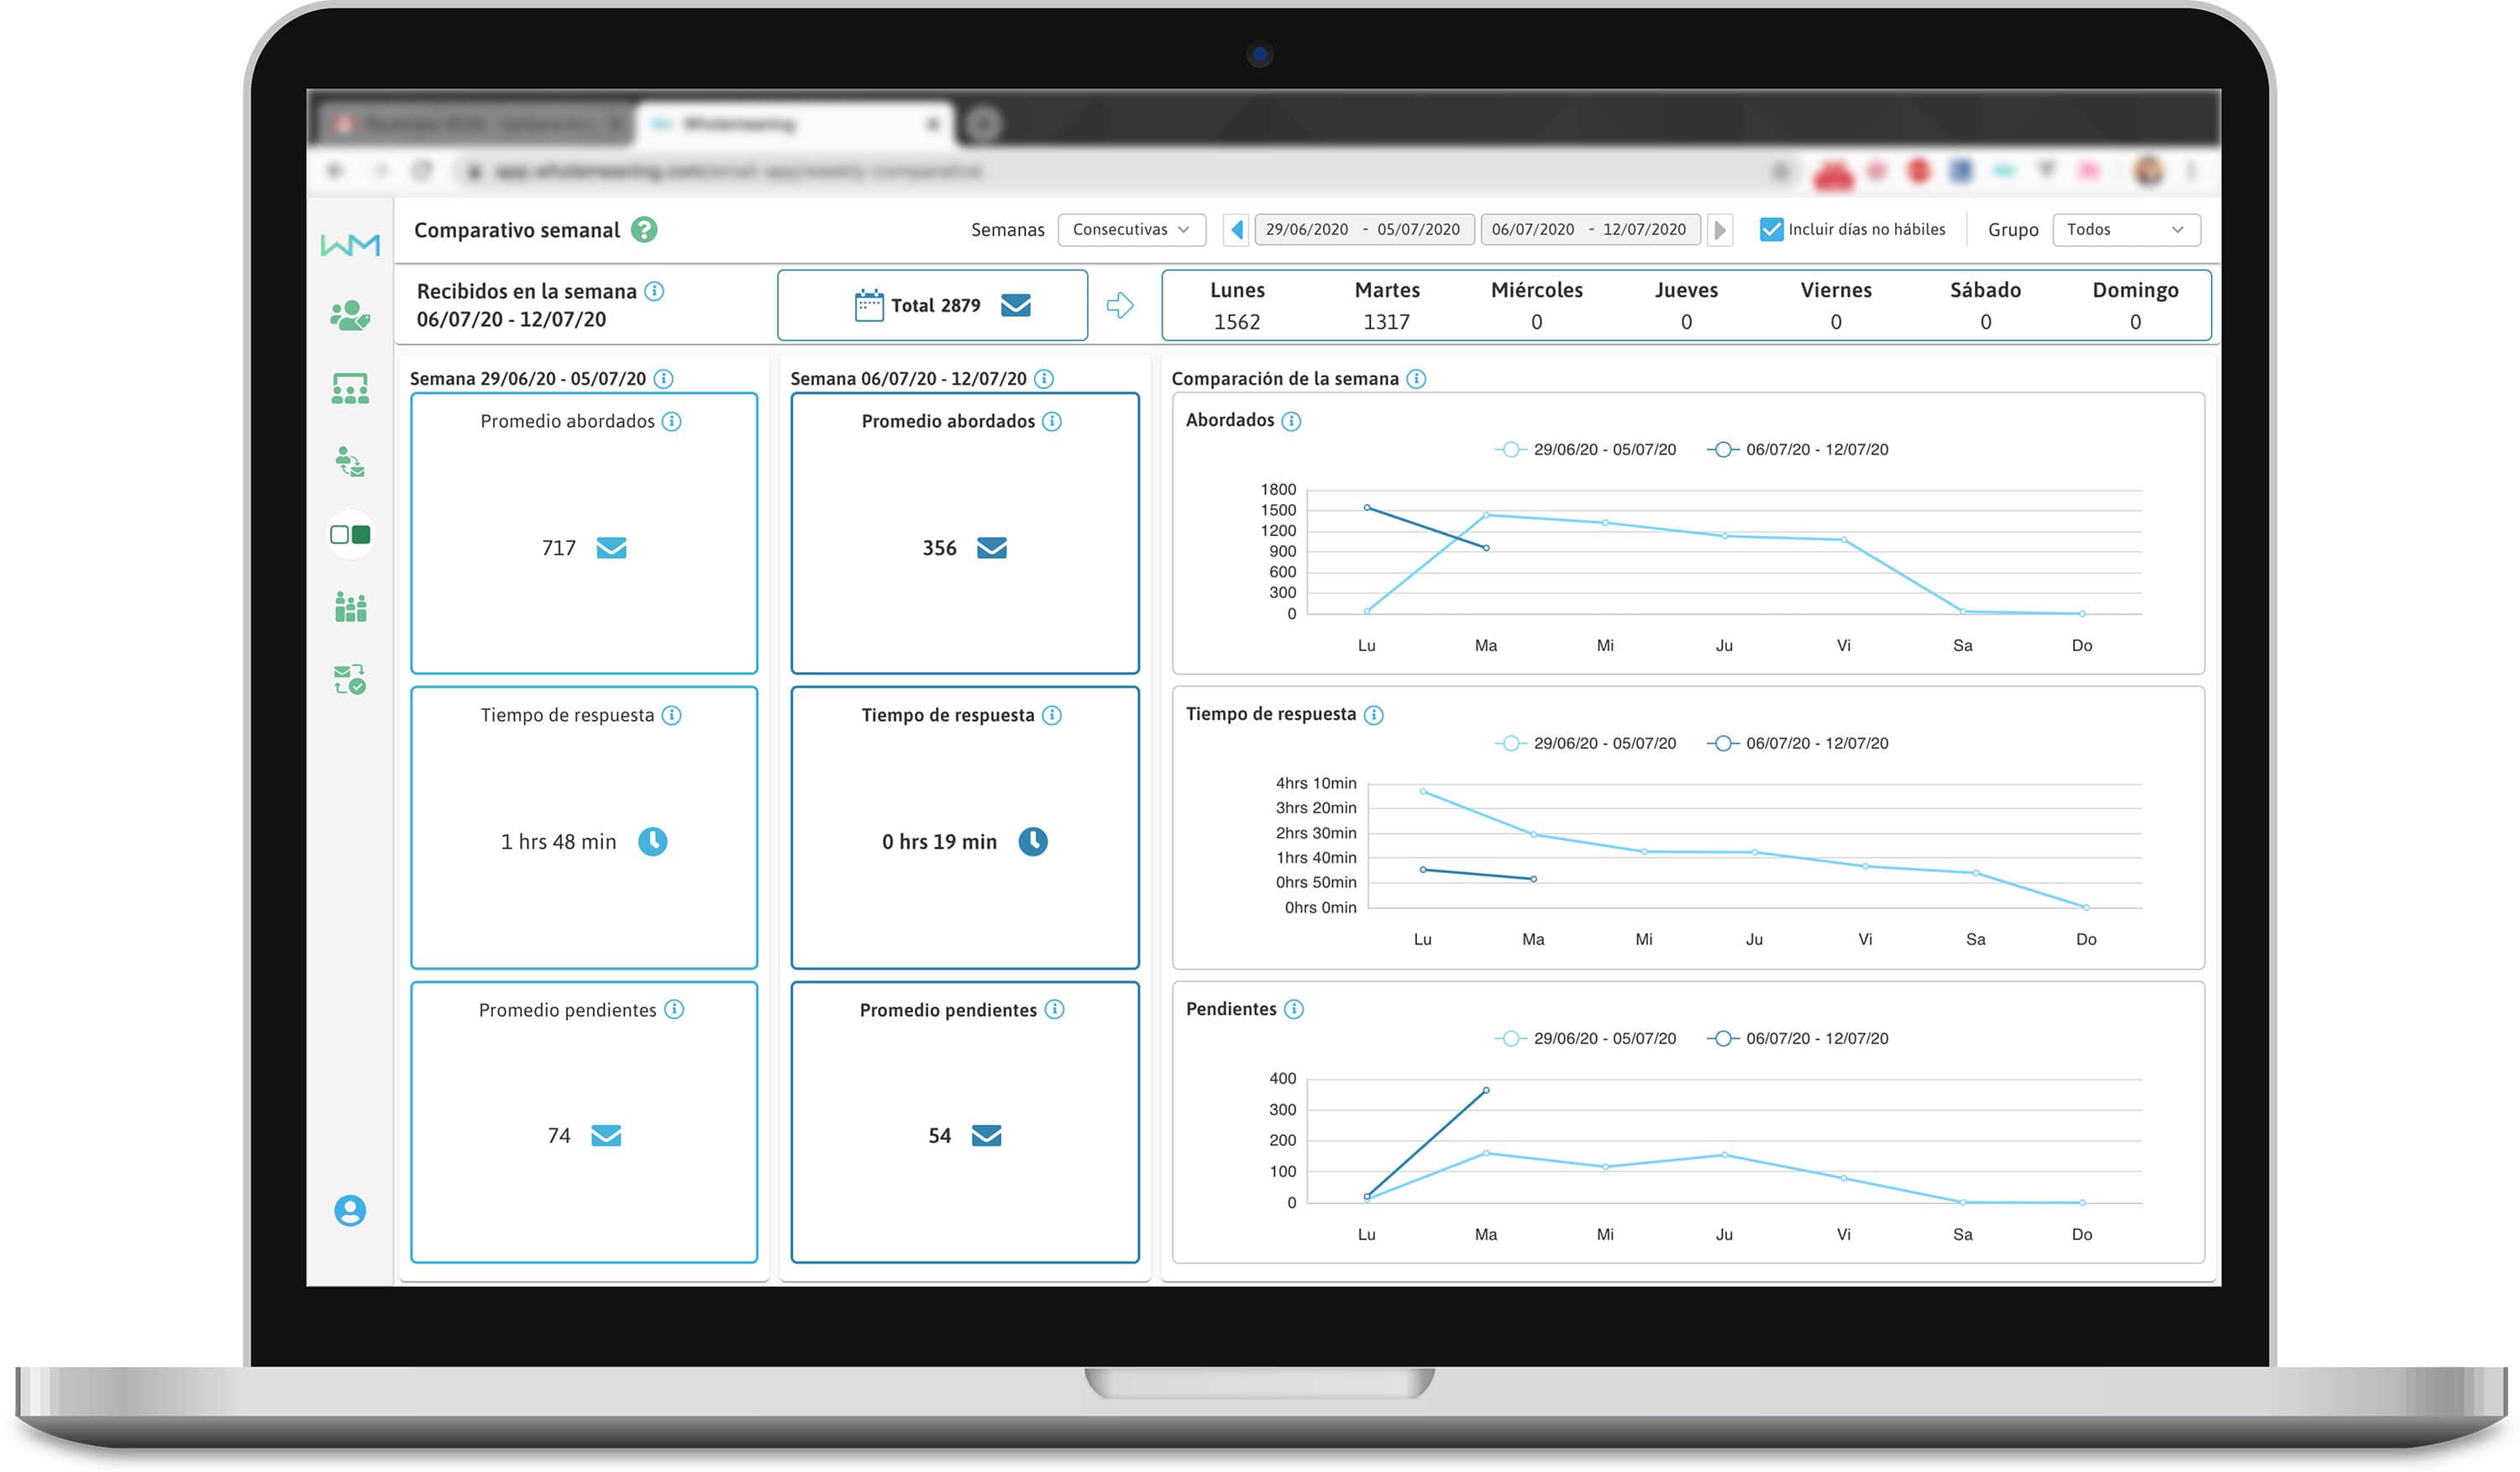Open the contacts group sidebar icon
The height and width of the screenshot is (1472, 2520).
350,316
